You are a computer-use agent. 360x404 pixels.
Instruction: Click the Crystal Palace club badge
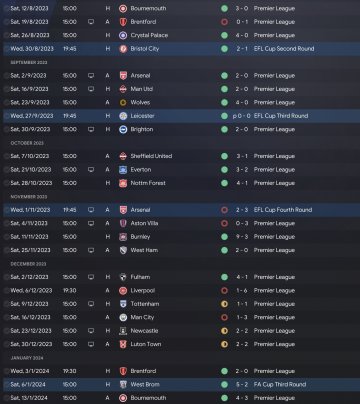123,35
